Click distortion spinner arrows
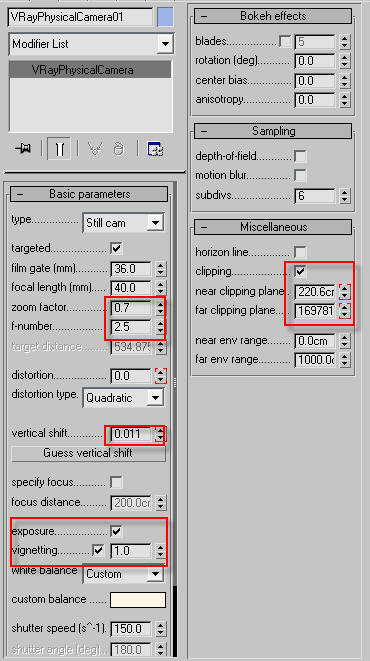Viewport: 370px width, 661px height. 161,376
